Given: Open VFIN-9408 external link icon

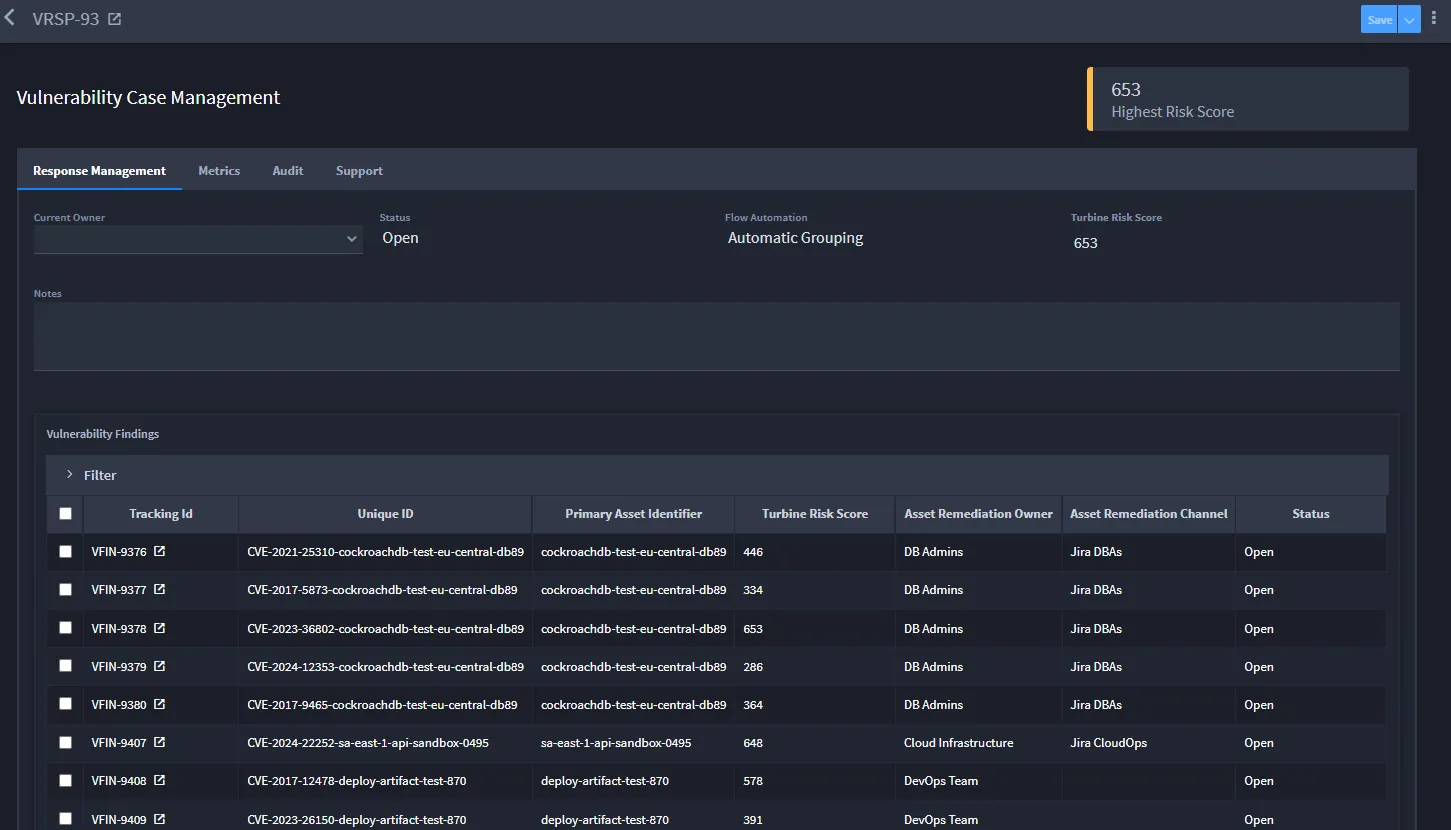Looking at the screenshot, I should tap(160, 780).
